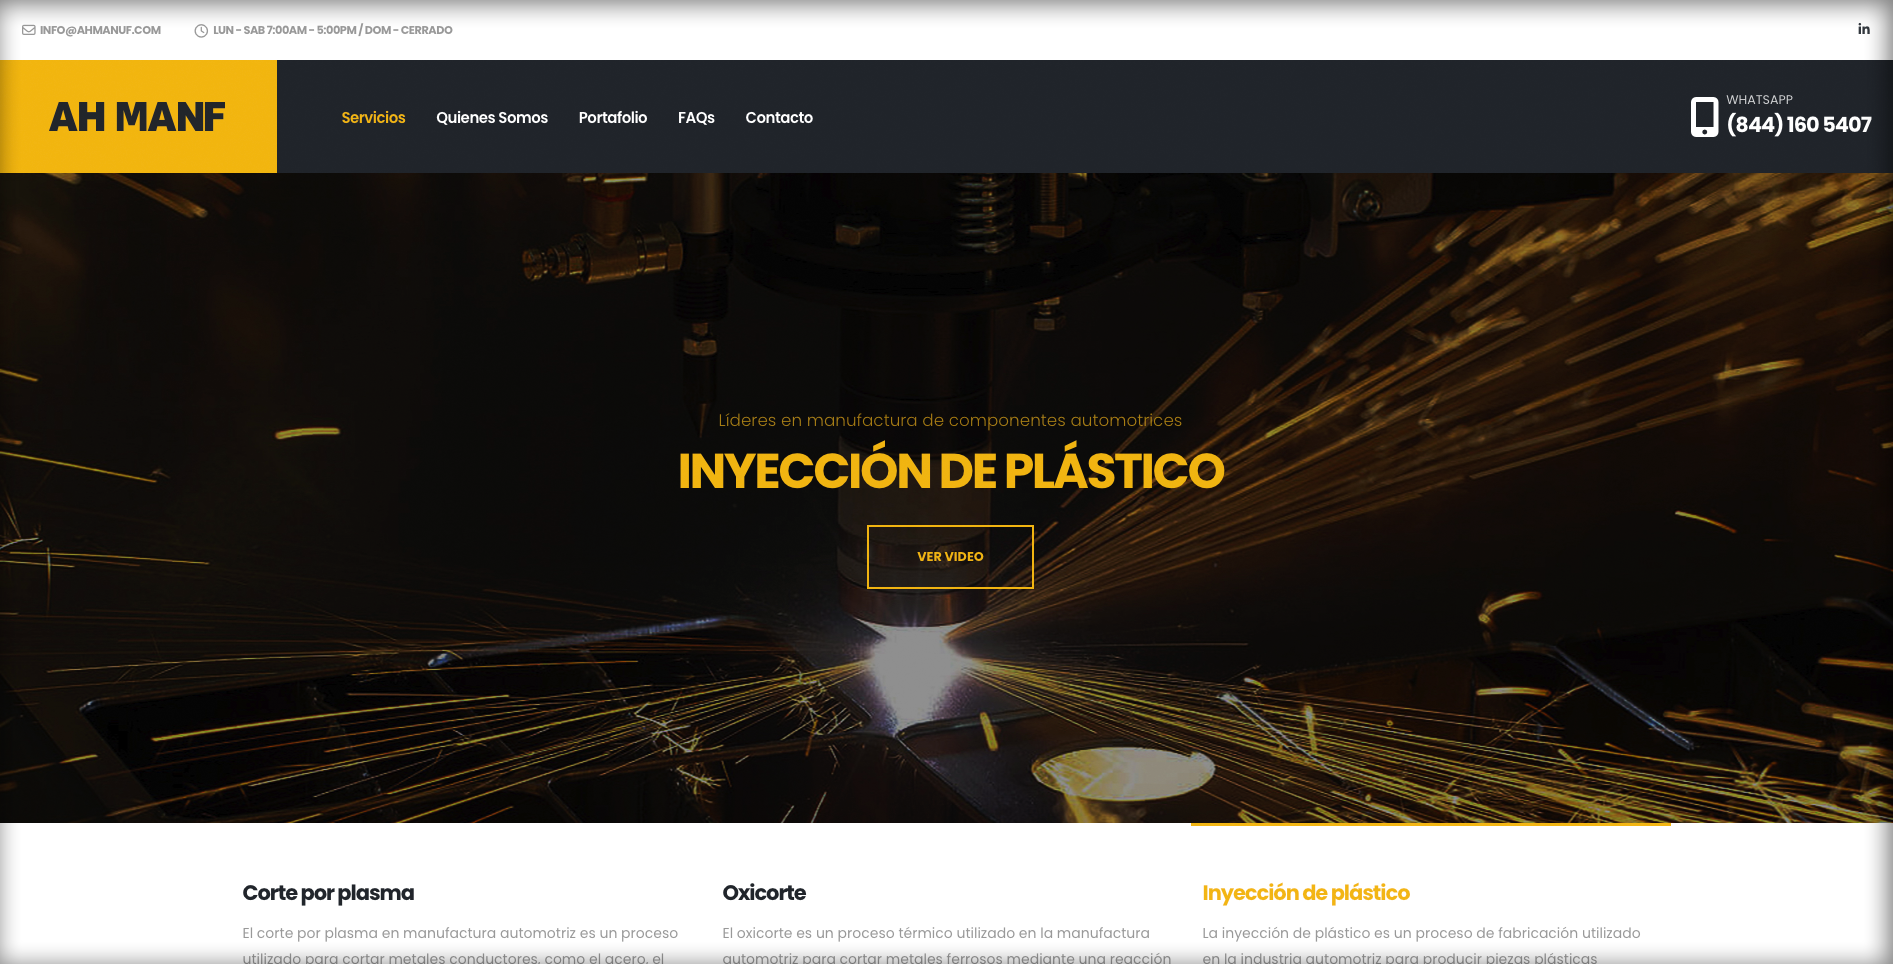Select the Corte por plasma tab
The height and width of the screenshot is (964, 1893).
[328, 892]
